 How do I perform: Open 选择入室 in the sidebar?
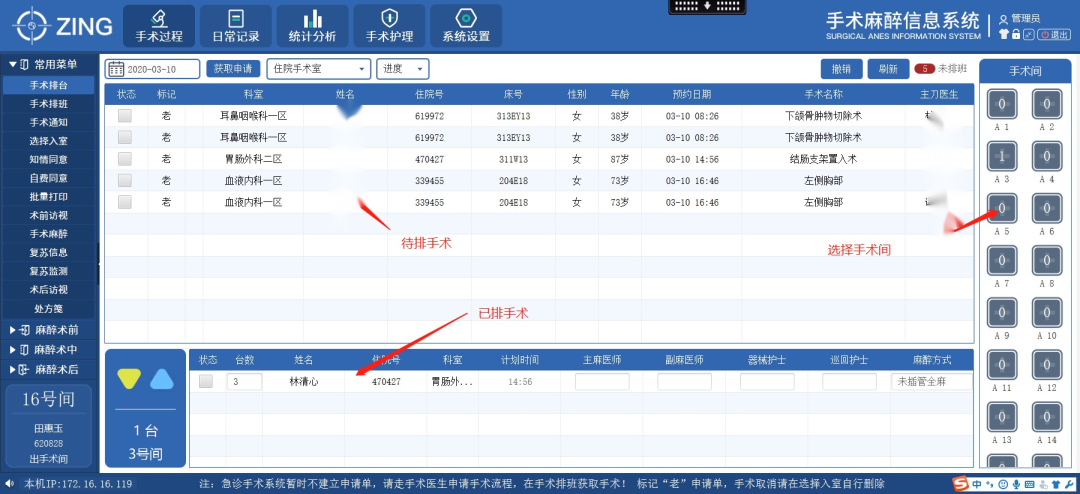[x=48, y=141]
